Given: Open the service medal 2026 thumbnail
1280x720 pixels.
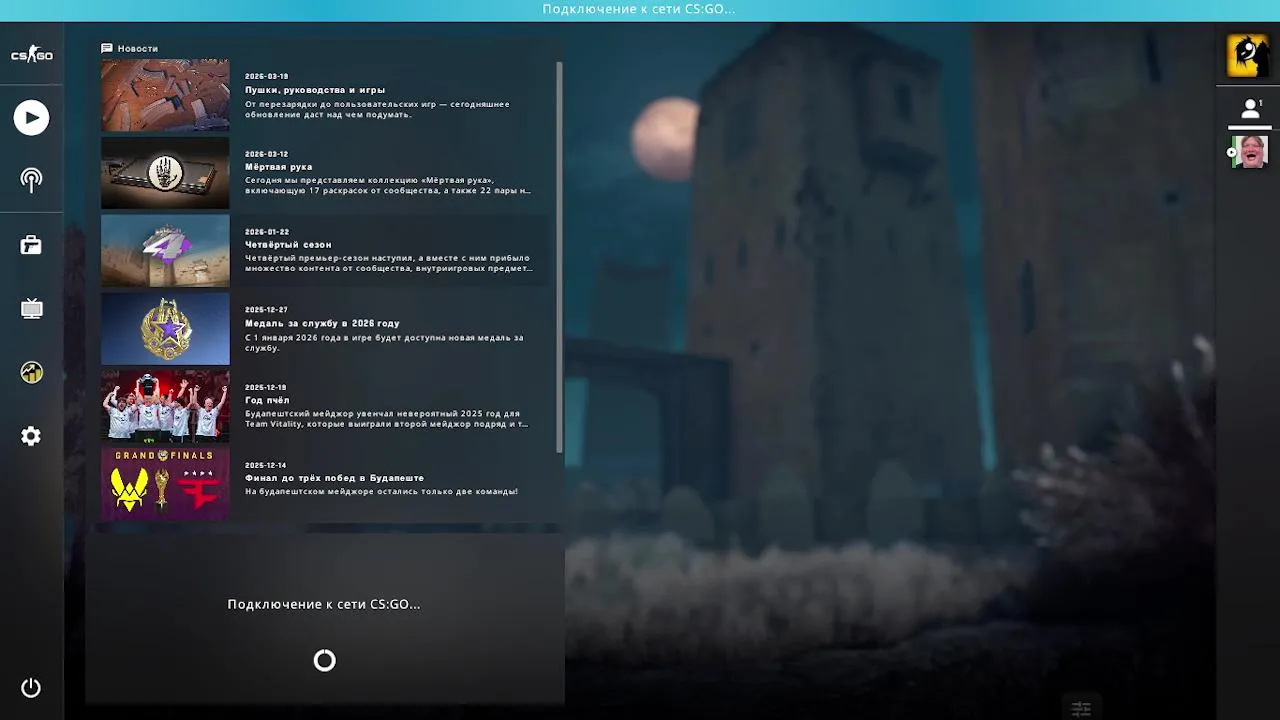Looking at the screenshot, I should 165,329.
